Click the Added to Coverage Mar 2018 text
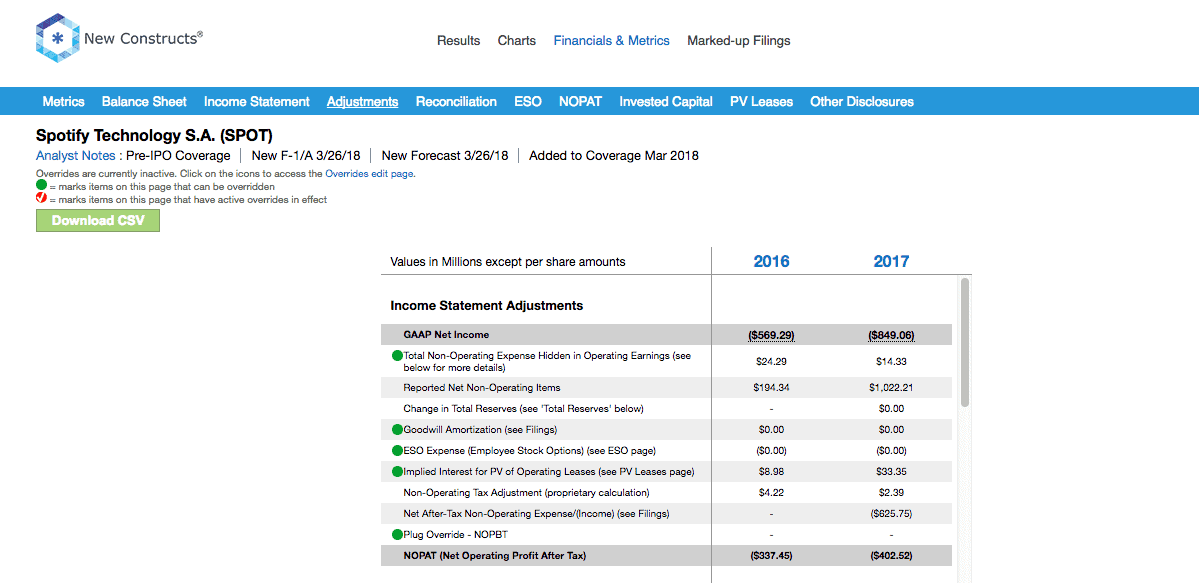Screen dimensions: 1199x583 (x=613, y=155)
